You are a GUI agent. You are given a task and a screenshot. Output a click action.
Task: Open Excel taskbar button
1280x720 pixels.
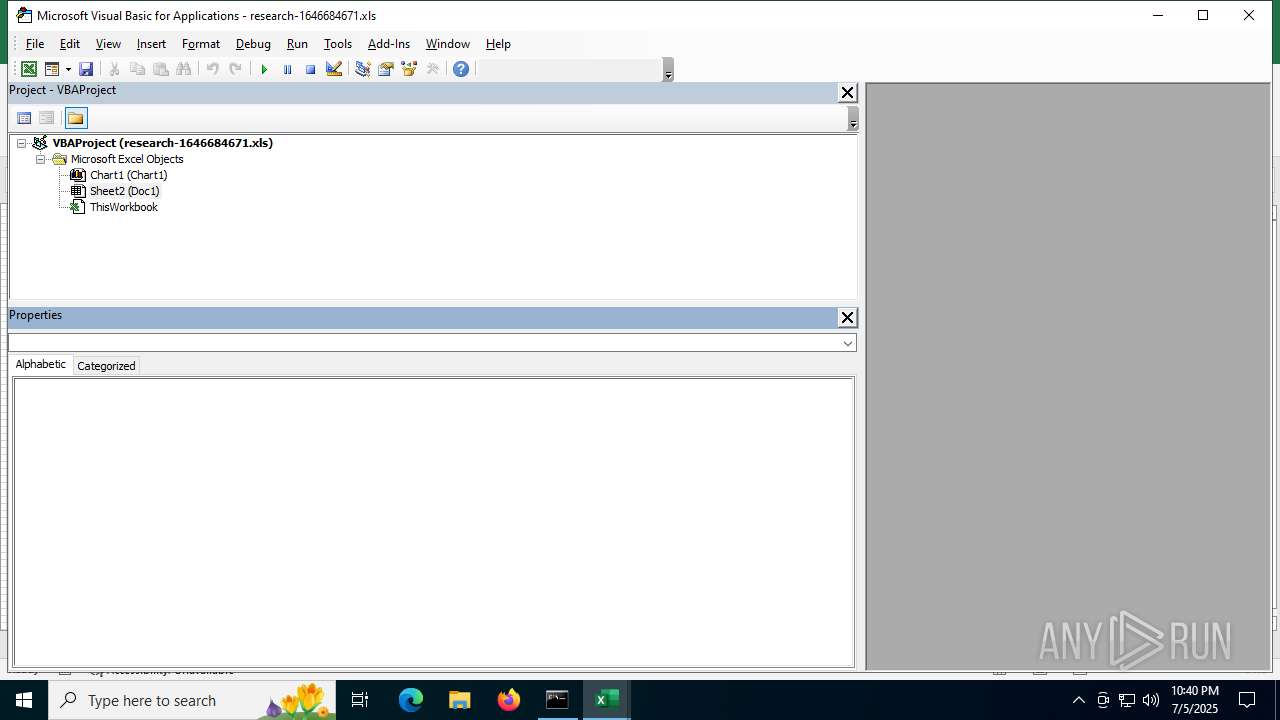(x=607, y=700)
